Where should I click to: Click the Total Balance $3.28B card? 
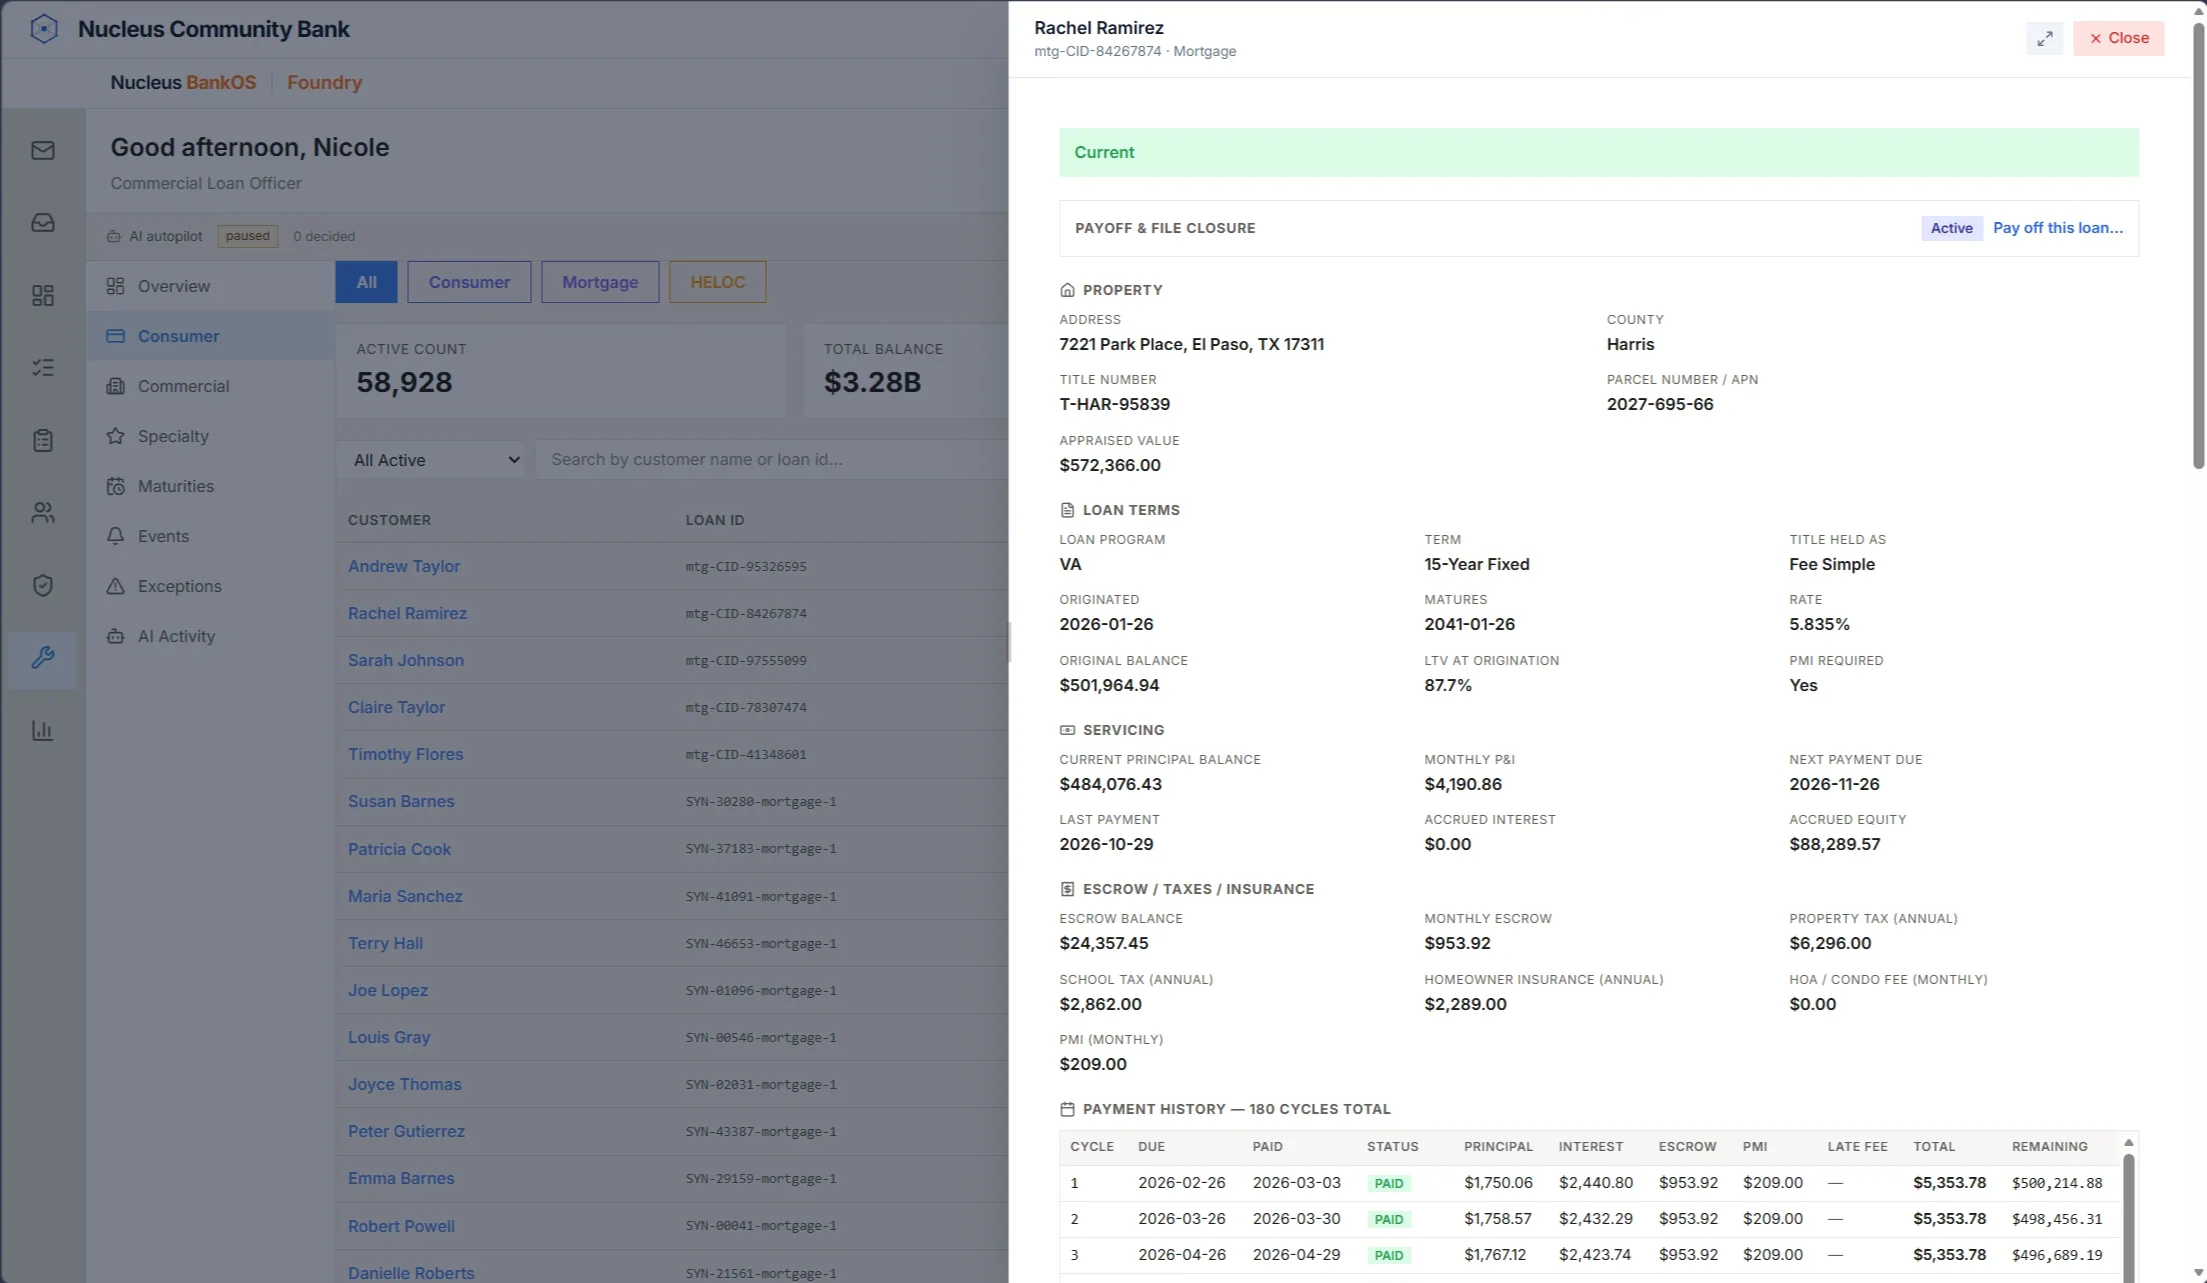[905, 371]
